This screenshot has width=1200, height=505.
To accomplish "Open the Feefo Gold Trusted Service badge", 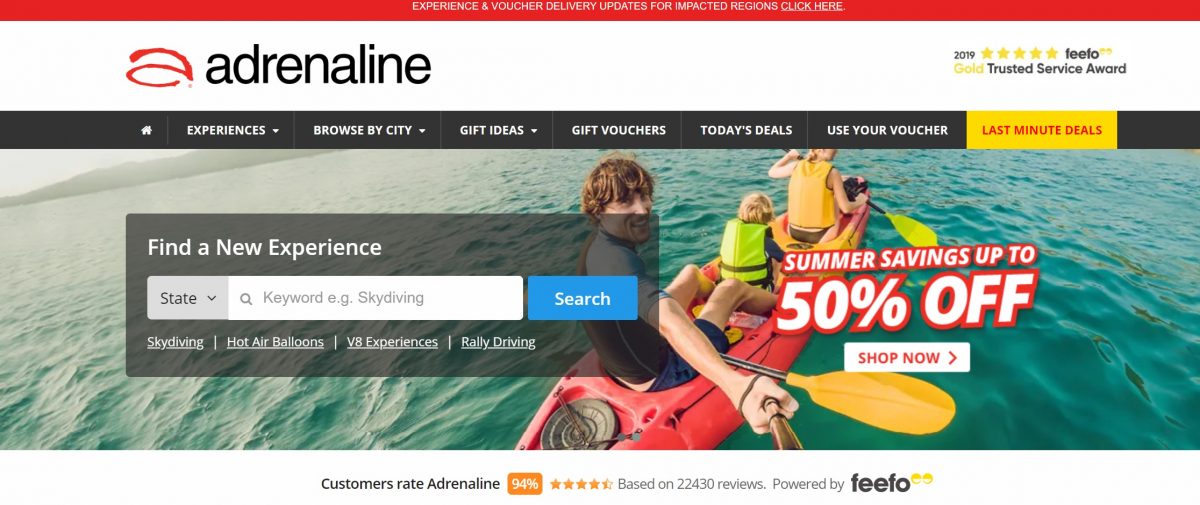I will coord(1040,61).
